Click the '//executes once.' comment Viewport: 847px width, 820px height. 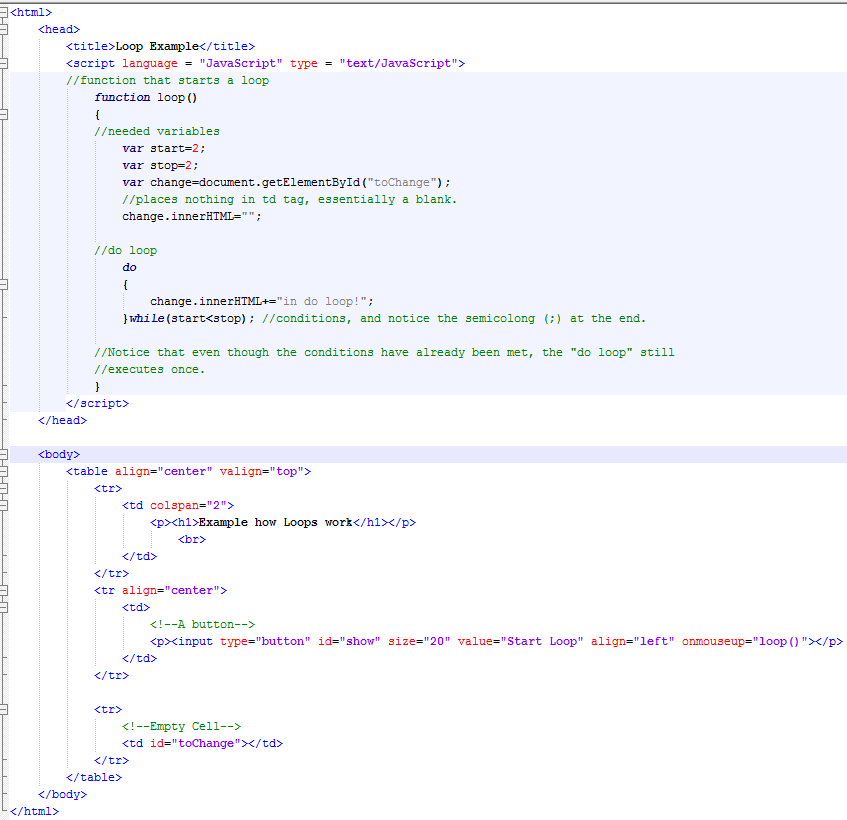150,369
